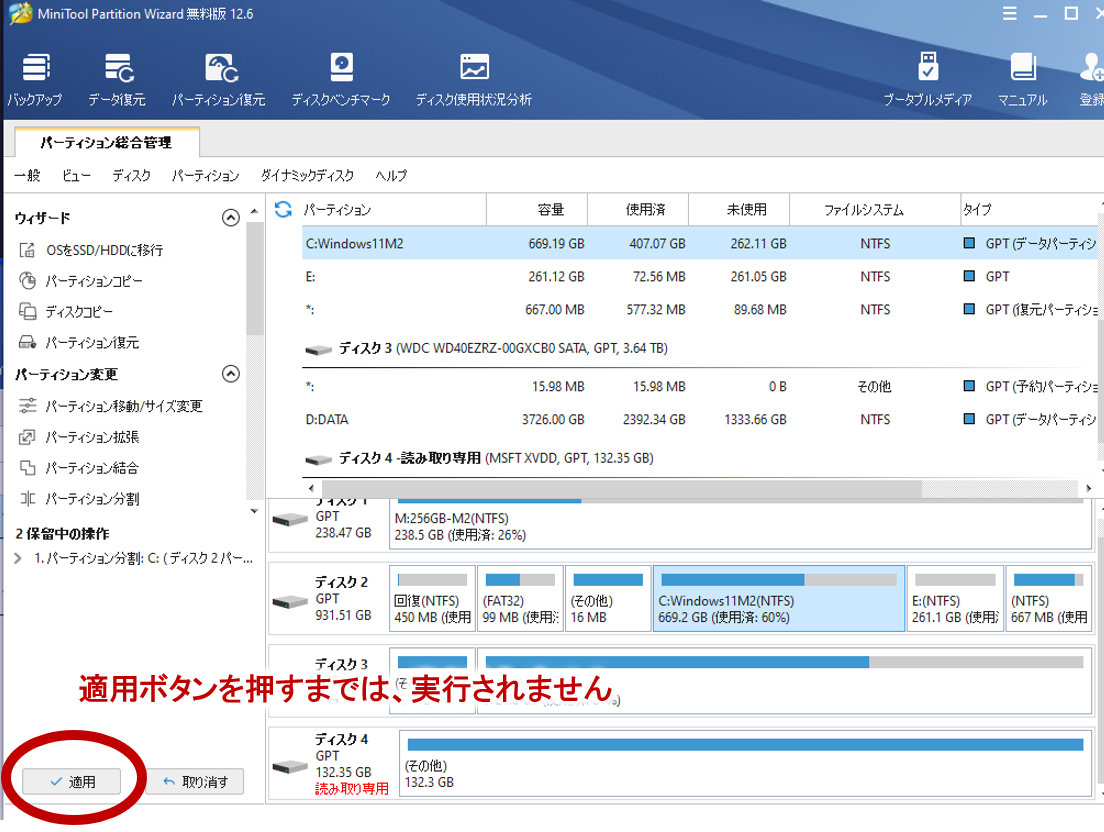Open ディスク使用状況分析 space analyzer

tap(473, 80)
